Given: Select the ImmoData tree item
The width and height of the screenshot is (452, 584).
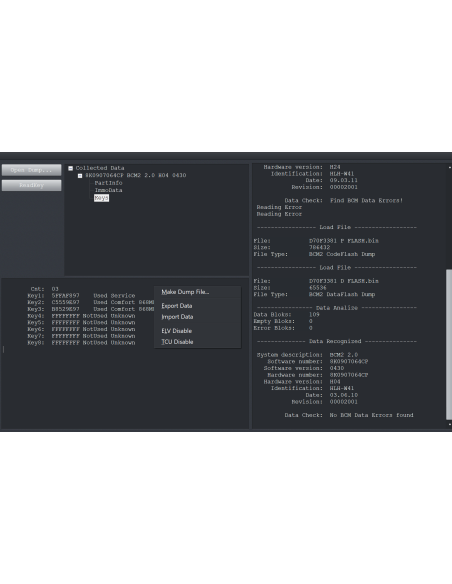Looking at the screenshot, I should 108,190.
